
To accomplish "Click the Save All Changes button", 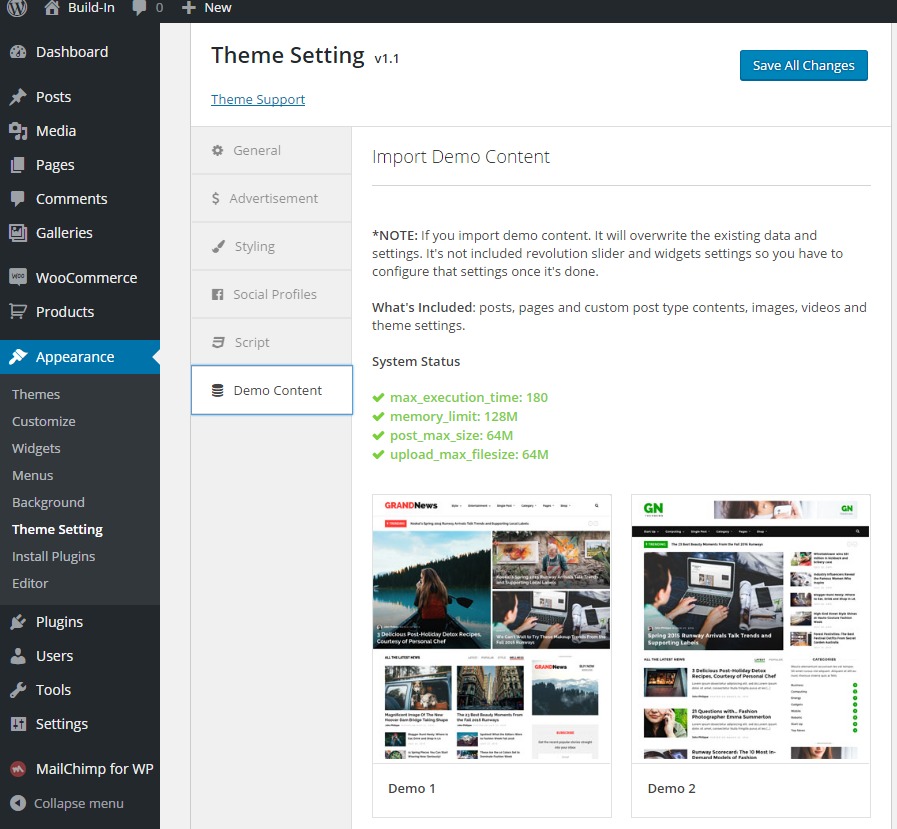I will click(x=803, y=65).
